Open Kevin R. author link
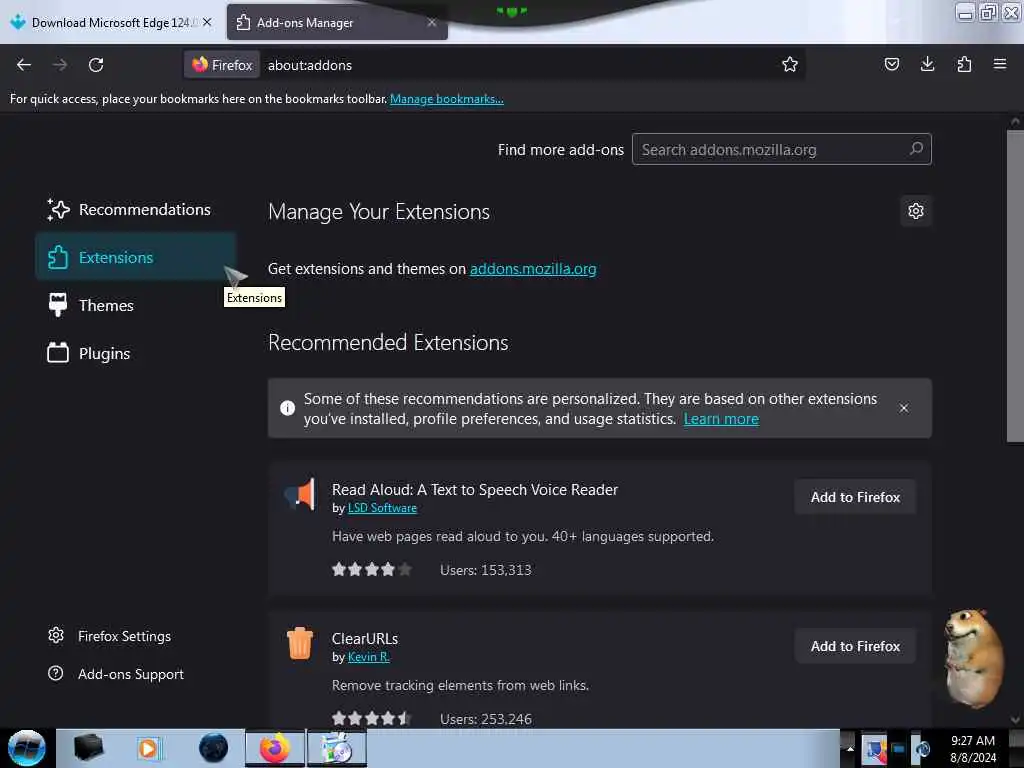The image size is (1024, 768). pyautogui.click(x=368, y=656)
